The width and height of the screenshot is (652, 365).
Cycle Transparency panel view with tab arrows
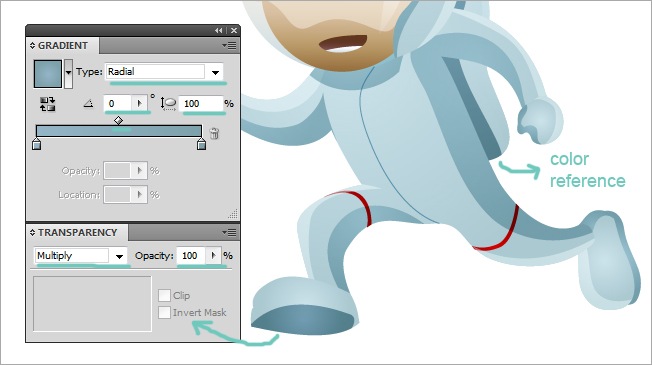click(32, 232)
